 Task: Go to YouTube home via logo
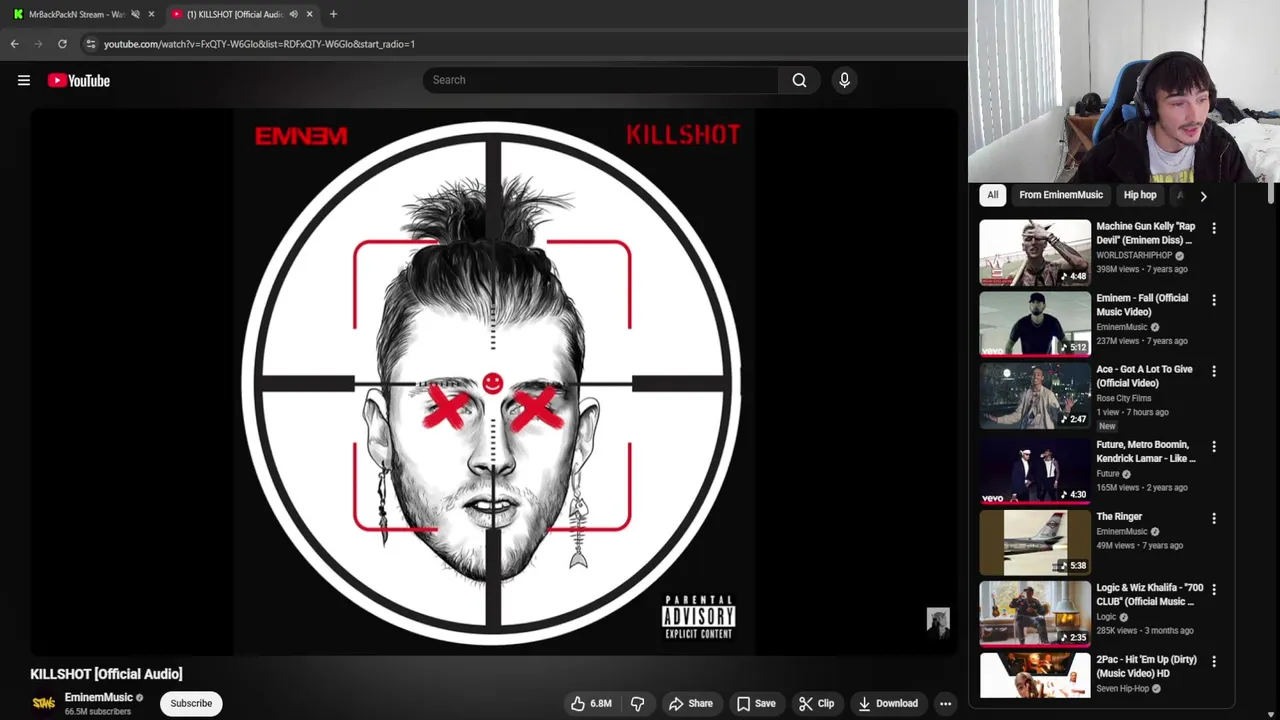click(x=78, y=80)
